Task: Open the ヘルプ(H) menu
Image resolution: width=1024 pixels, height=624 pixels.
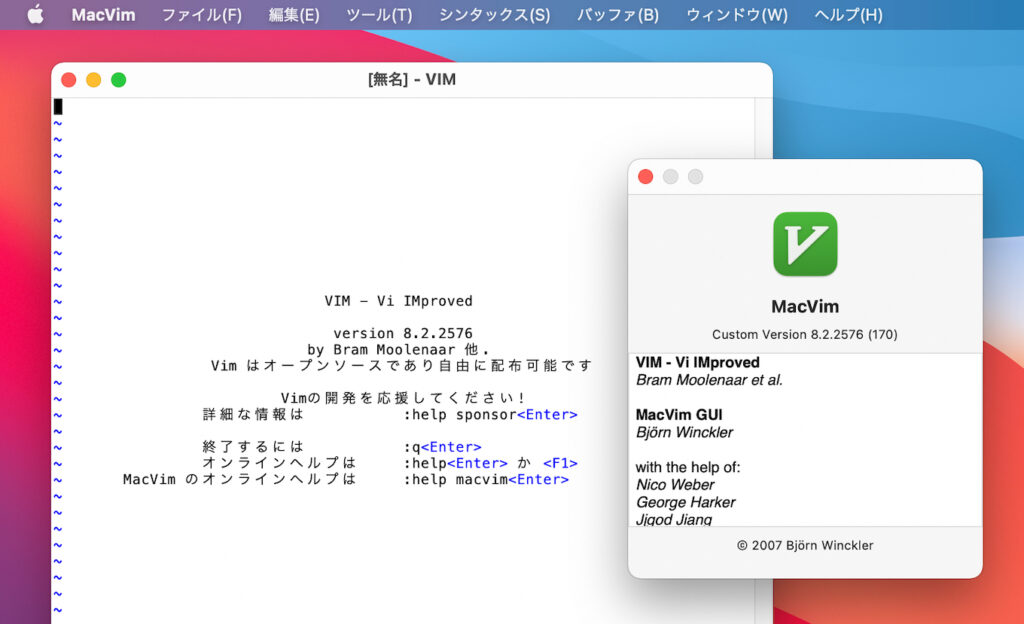Action: (848, 15)
